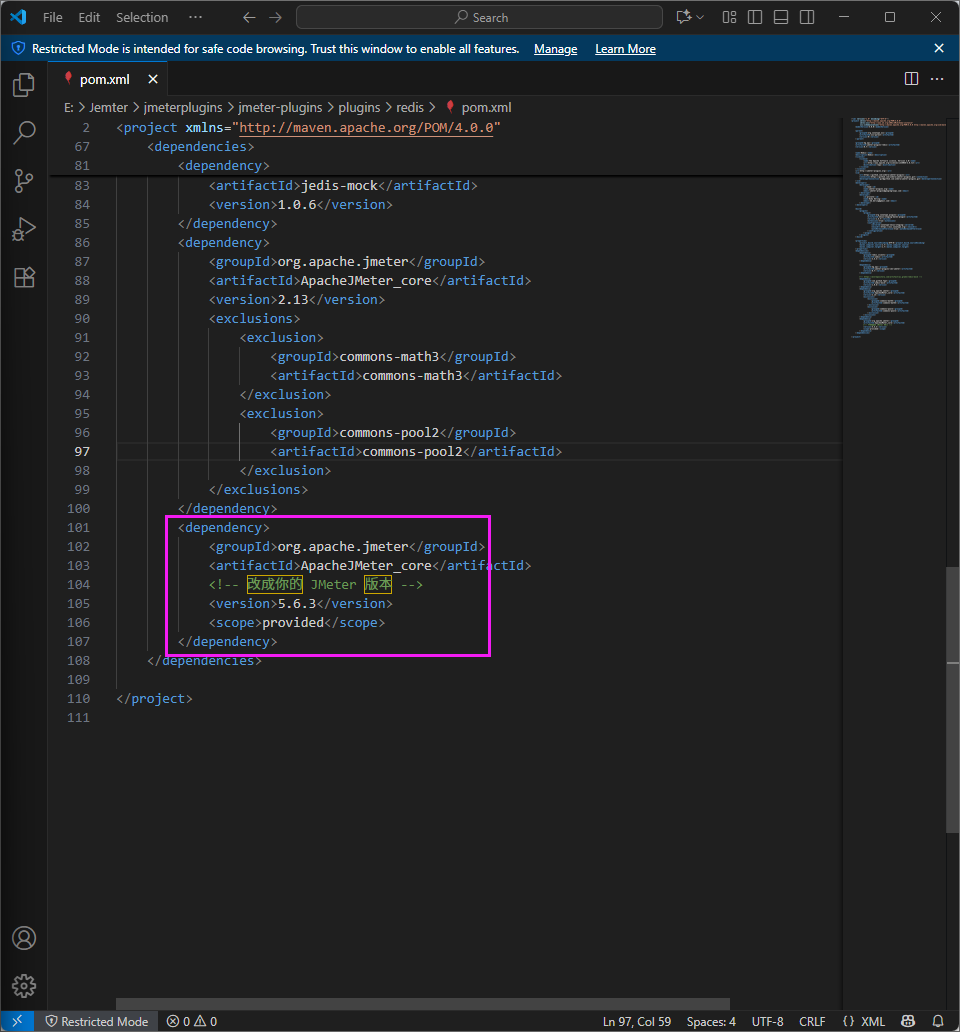The height and width of the screenshot is (1032, 960).
Task: Click the Manage link in the banner
Action: tap(555, 49)
